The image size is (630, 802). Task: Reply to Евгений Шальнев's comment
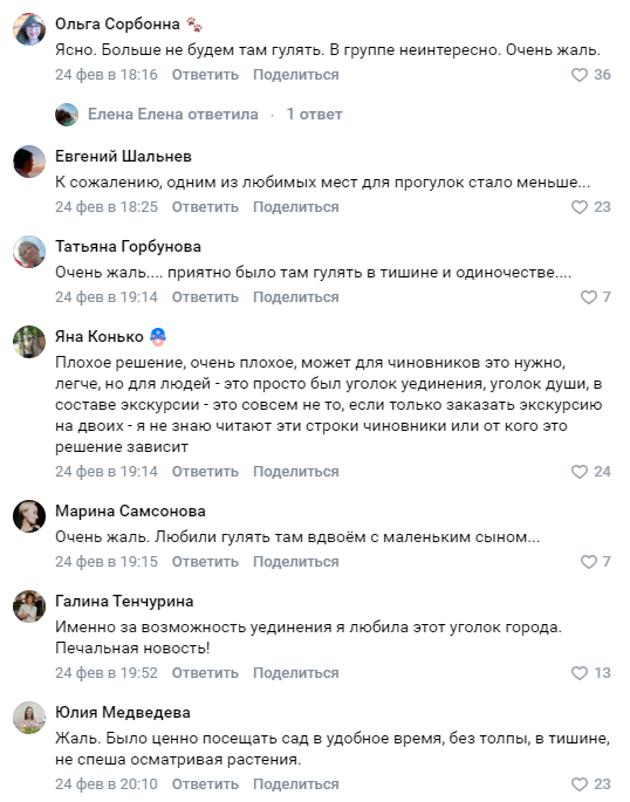(x=205, y=207)
